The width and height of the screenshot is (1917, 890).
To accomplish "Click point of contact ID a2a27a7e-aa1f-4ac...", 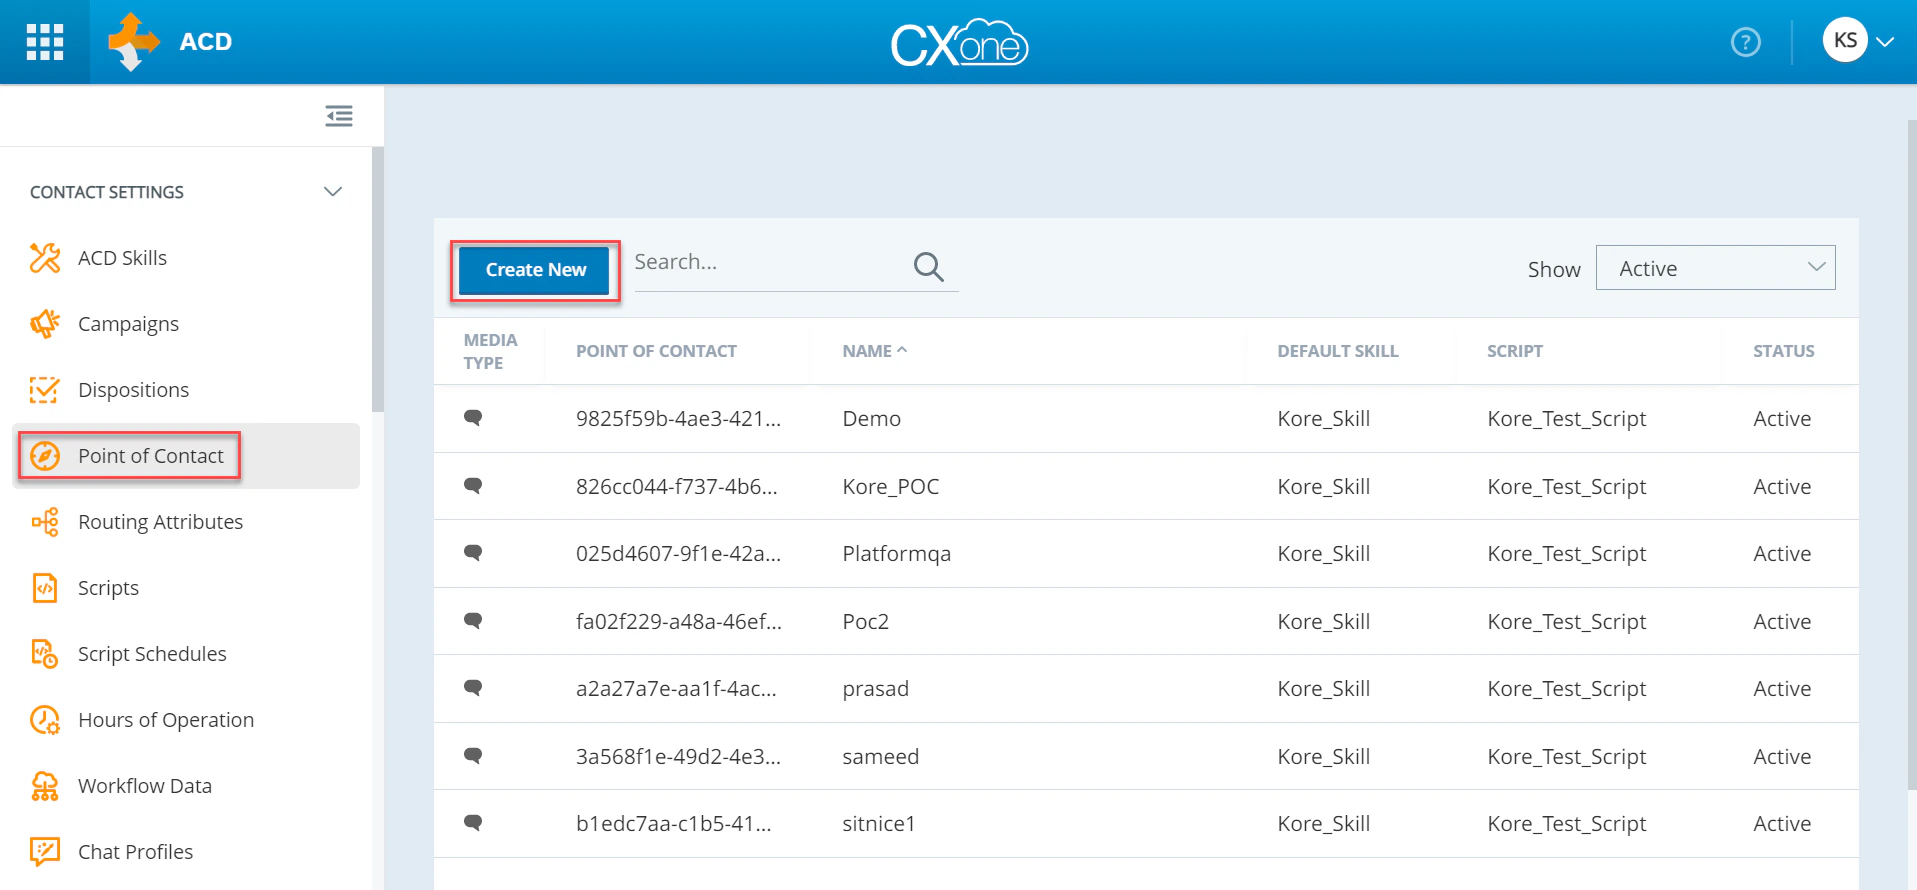I will [x=675, y=689].
